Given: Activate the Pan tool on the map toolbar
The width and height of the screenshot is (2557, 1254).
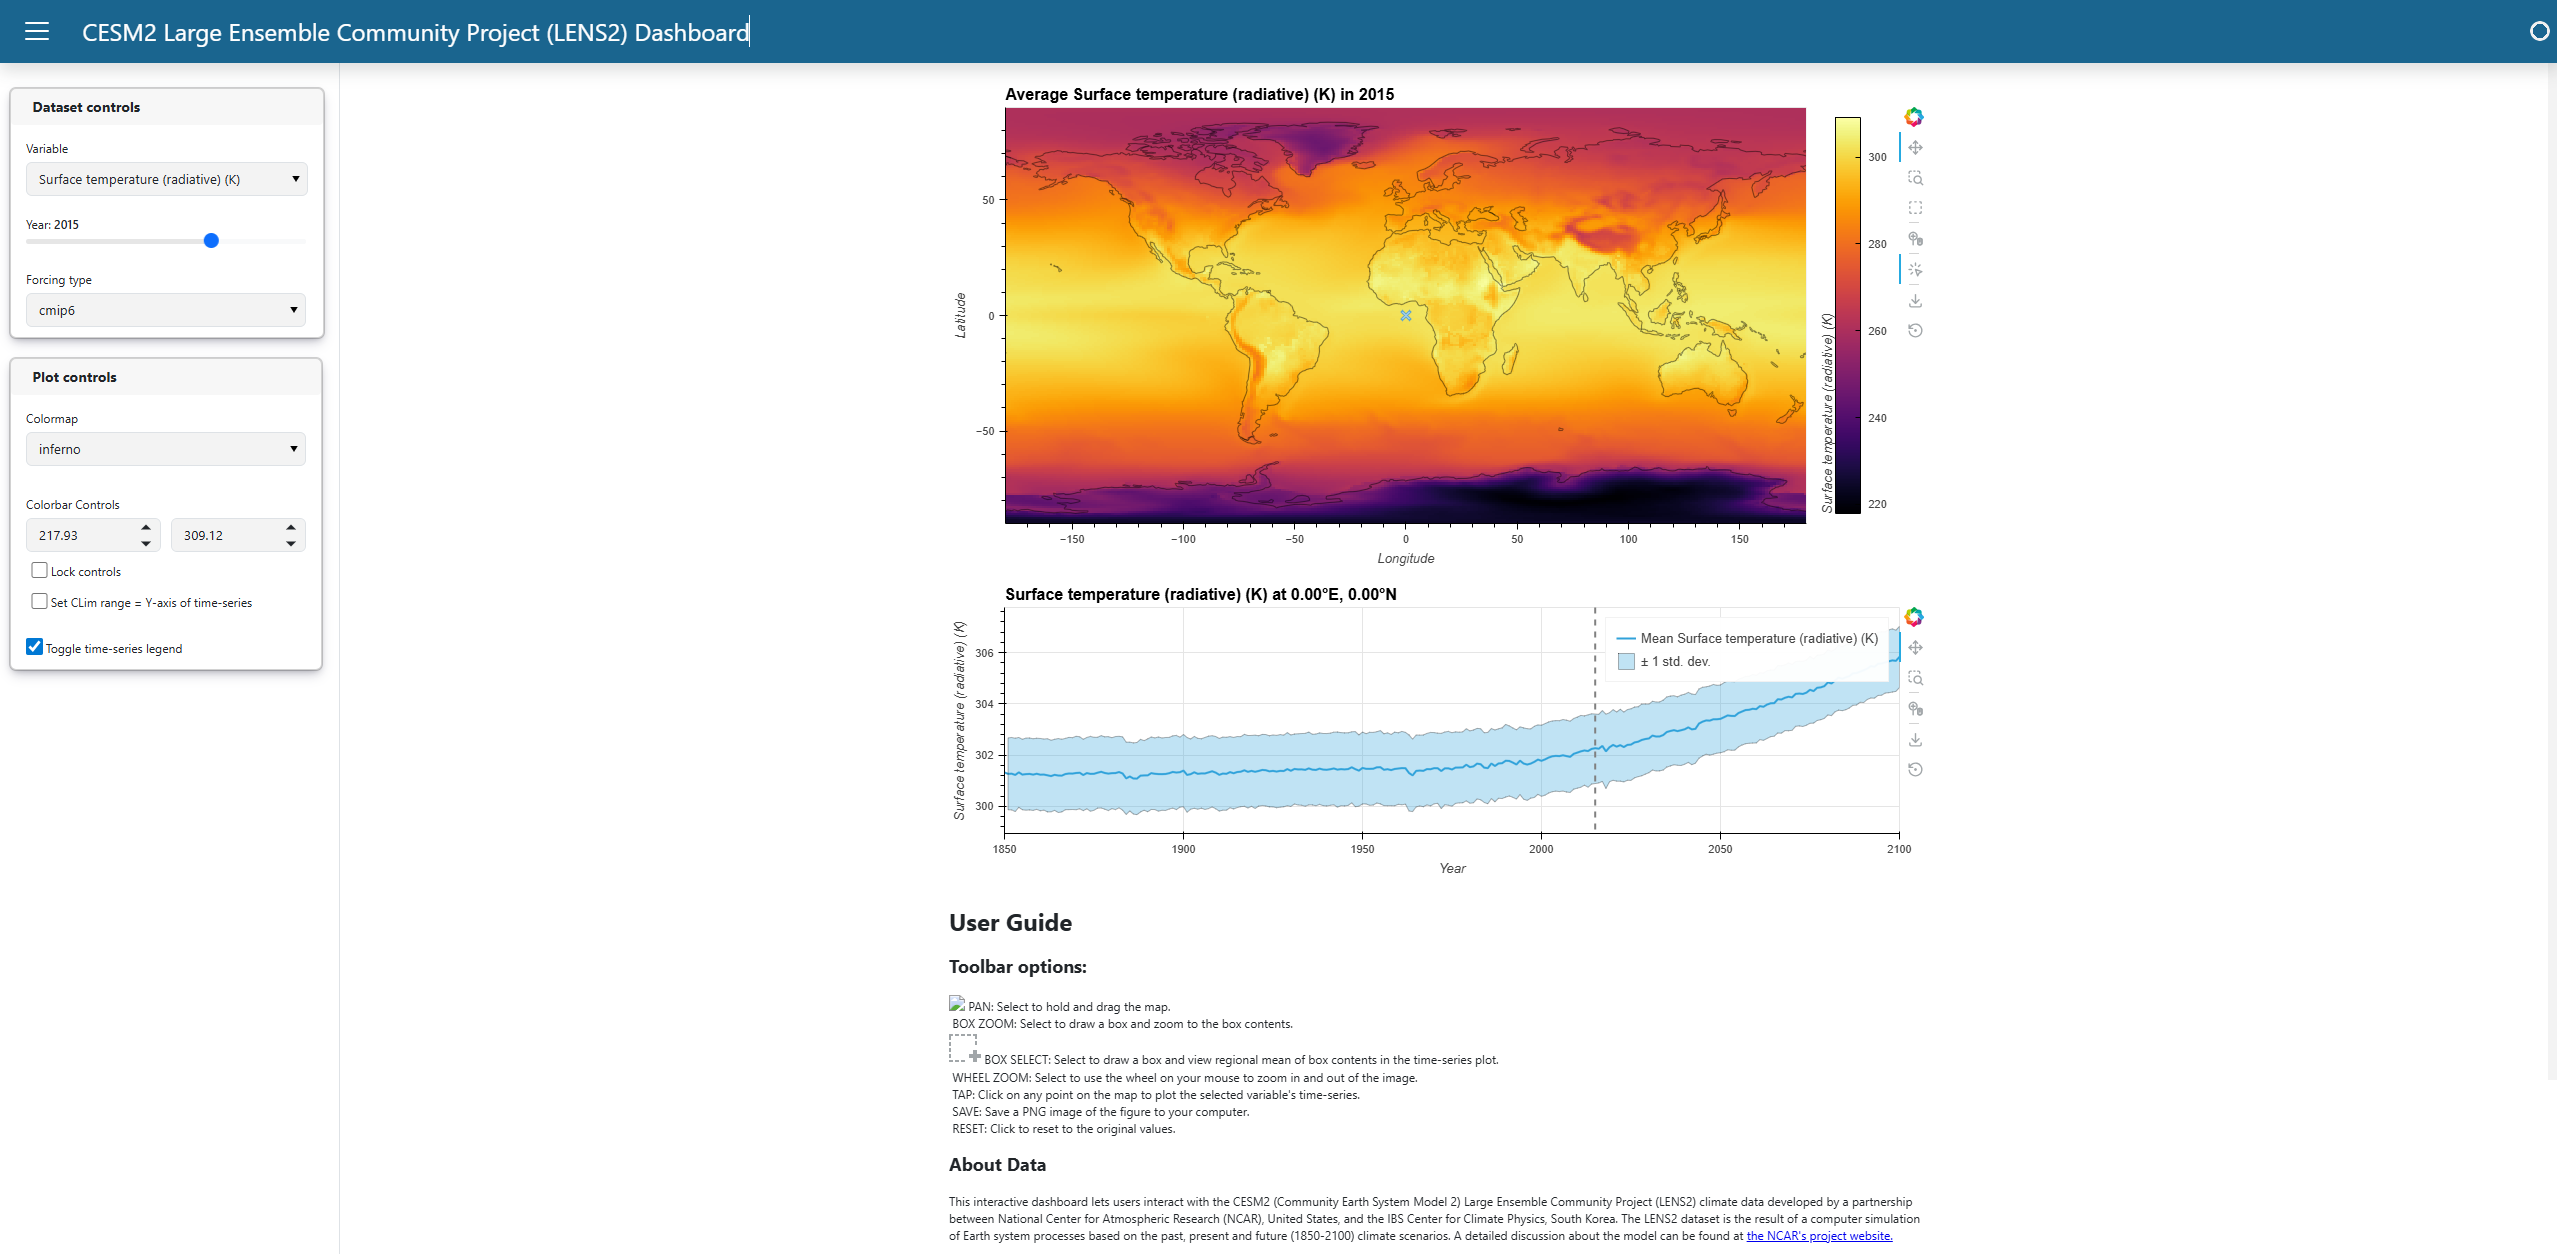Looking at the screenshot, I should 1915,147.
